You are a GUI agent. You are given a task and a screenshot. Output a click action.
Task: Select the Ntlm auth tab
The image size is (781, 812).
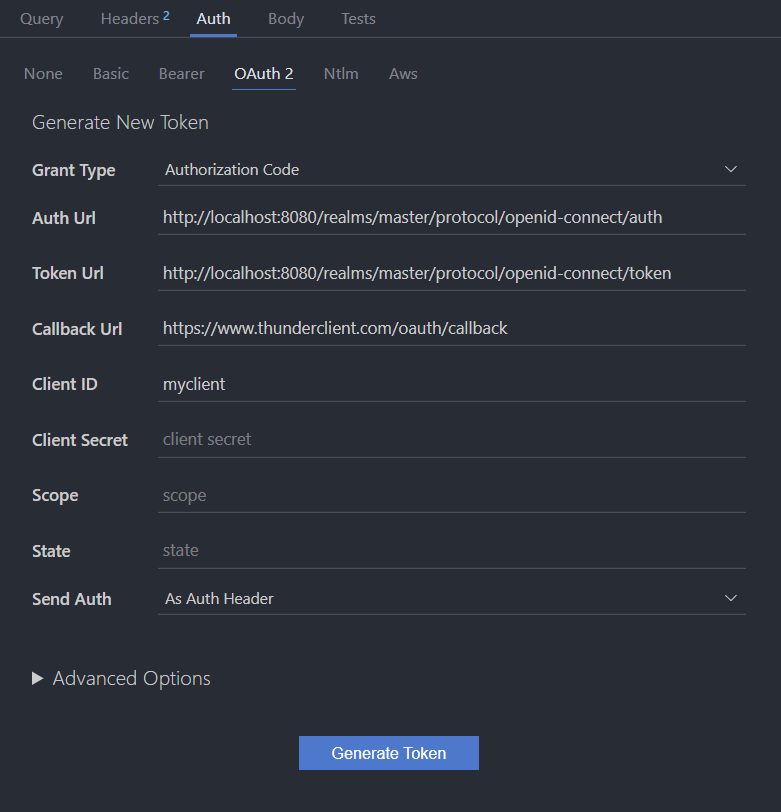[341, 74]
